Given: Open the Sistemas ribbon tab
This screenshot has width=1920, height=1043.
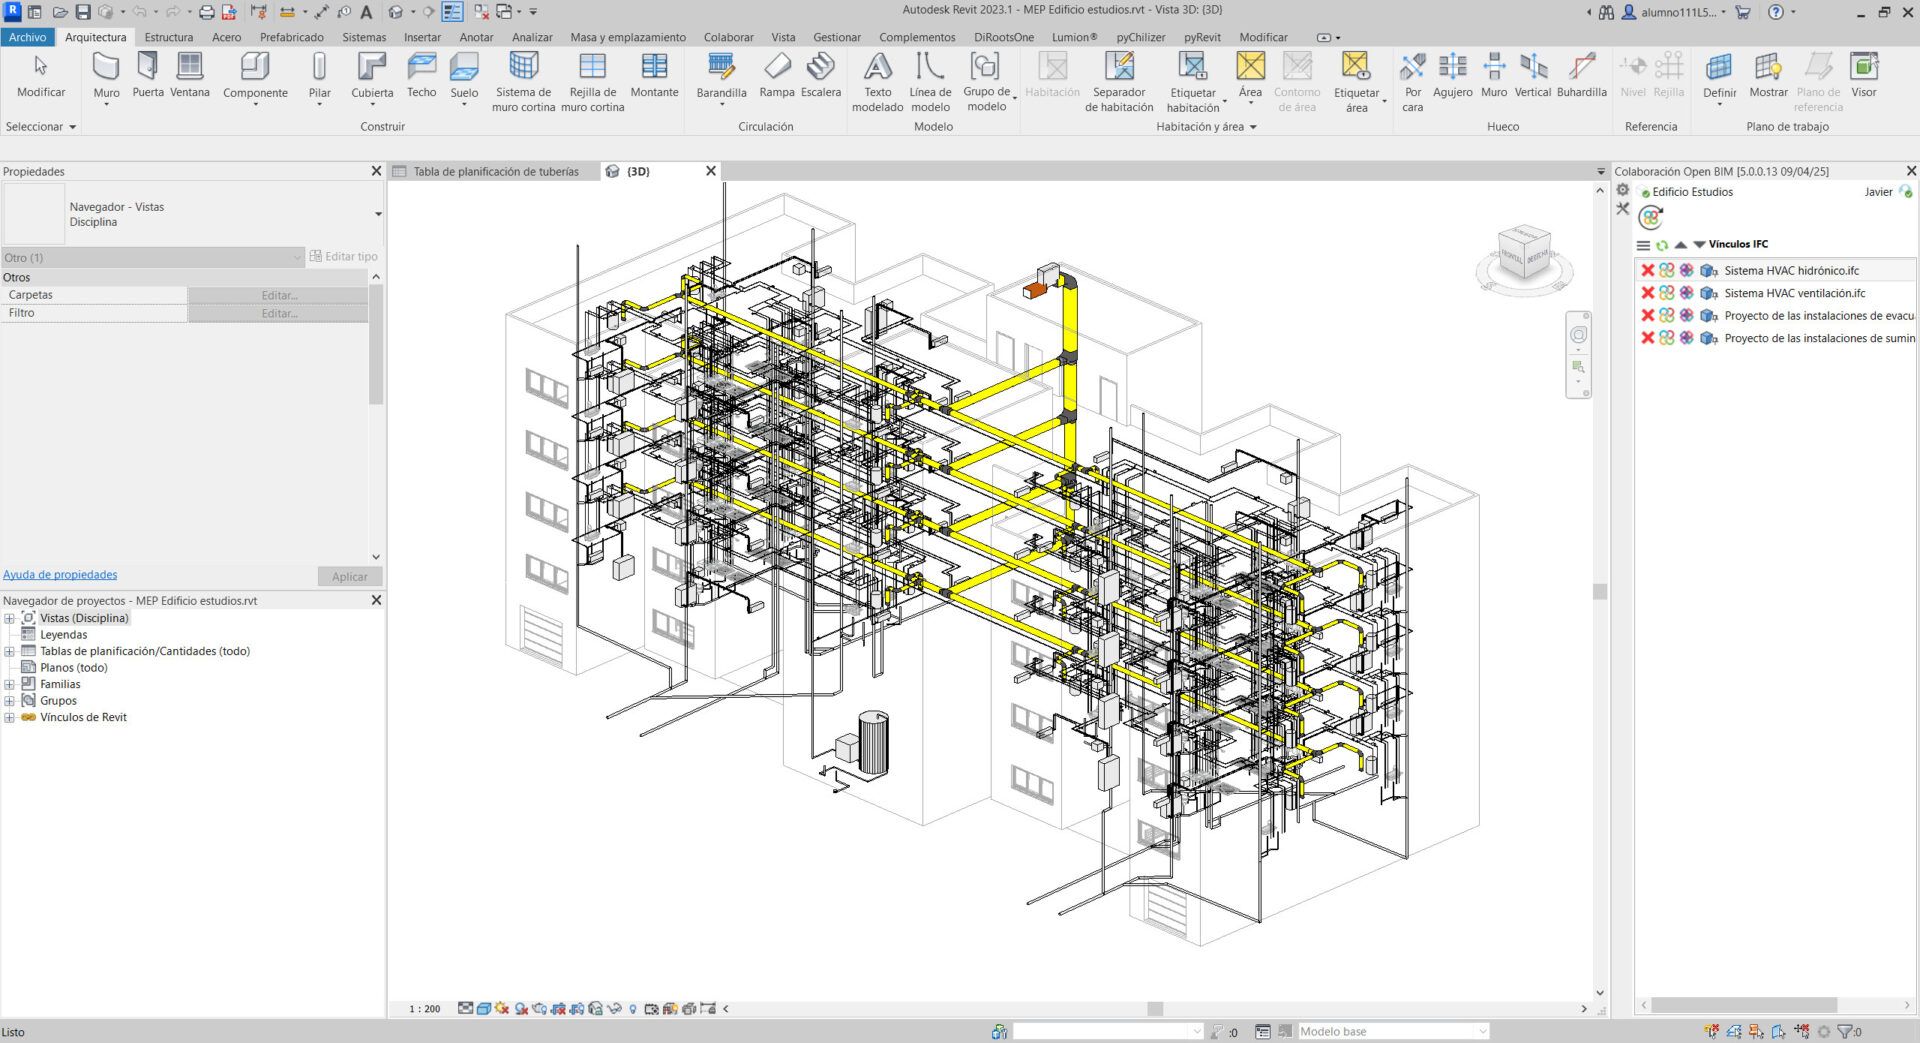Looking at the screenshot, I should 363,37.
